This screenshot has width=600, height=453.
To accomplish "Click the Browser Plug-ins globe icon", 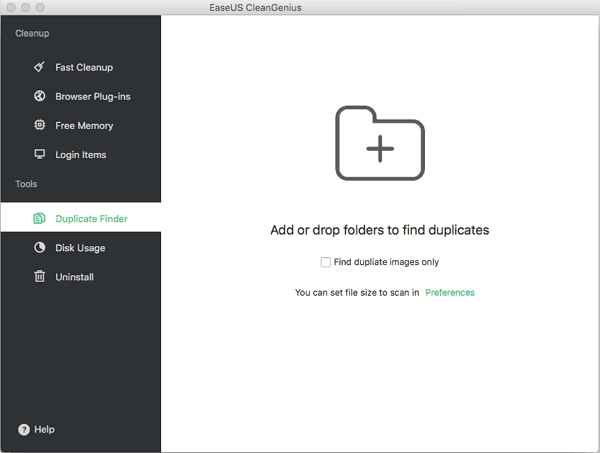I will 39,96.
